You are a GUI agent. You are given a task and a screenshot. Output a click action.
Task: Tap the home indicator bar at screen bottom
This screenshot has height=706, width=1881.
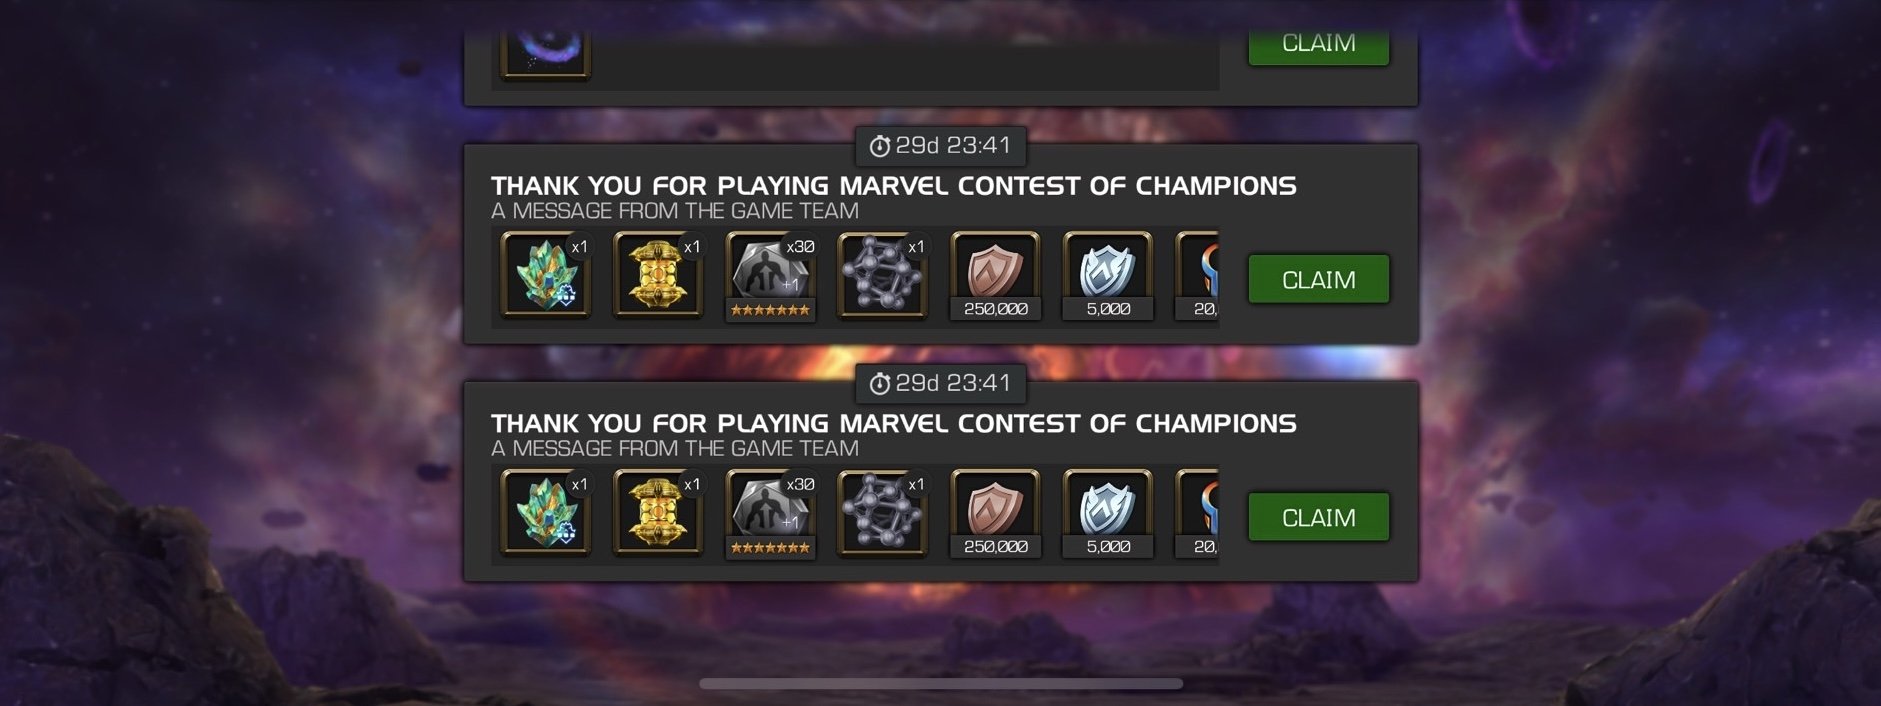(x=941, y=684)
